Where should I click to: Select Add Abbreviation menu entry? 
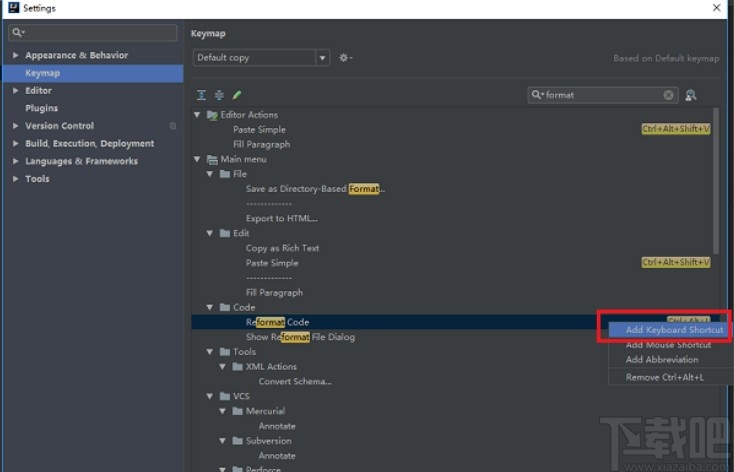pyautogui.click(x=661, y=360)
